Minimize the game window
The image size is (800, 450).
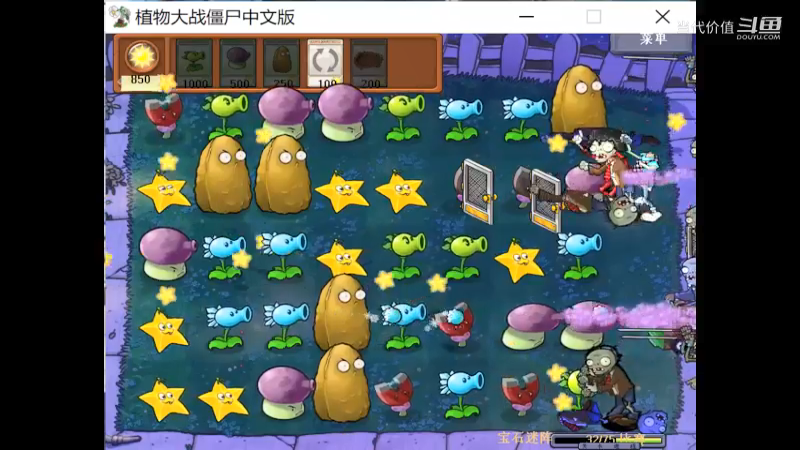click(x=526, y=17)
